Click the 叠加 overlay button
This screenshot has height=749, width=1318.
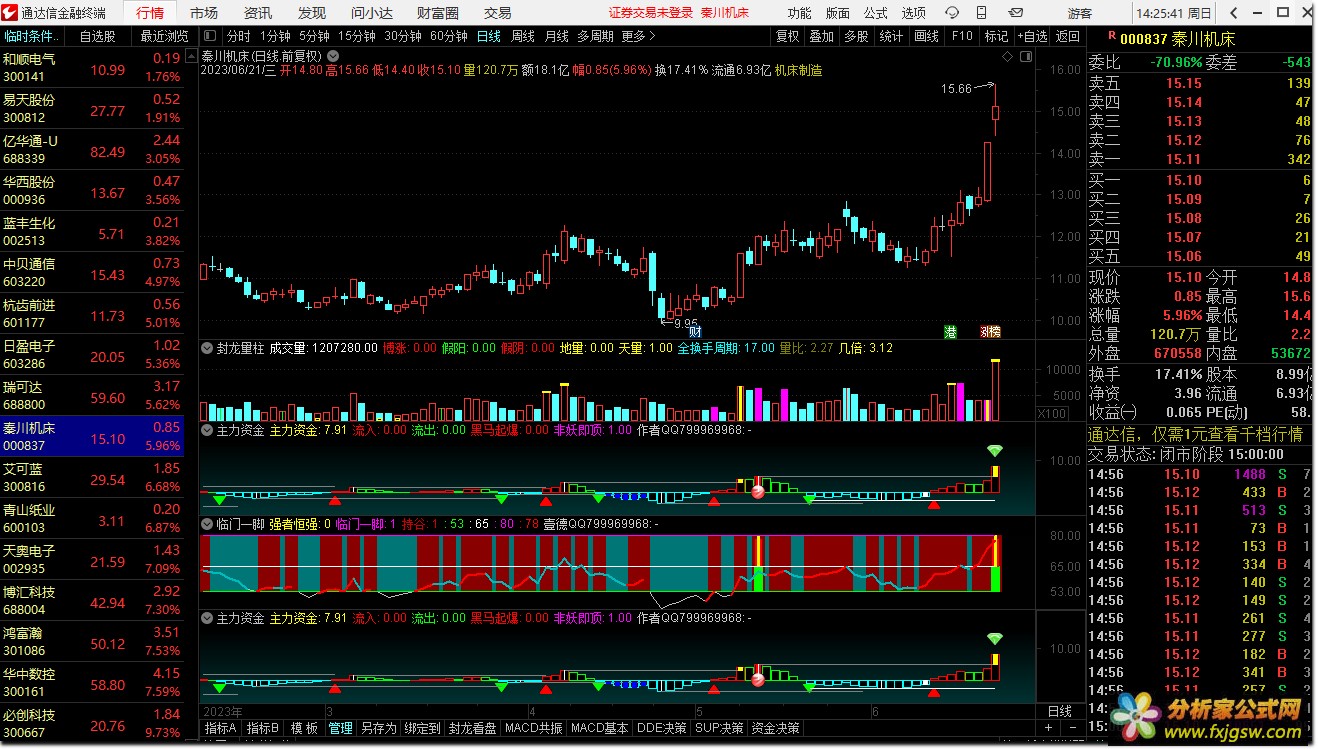pos(822,36)
